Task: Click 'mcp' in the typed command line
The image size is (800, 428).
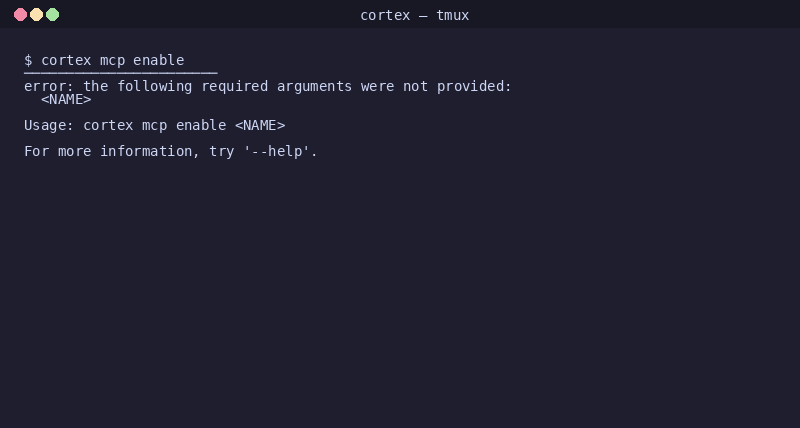Action: pyautogui.click(x=112, y=60)
